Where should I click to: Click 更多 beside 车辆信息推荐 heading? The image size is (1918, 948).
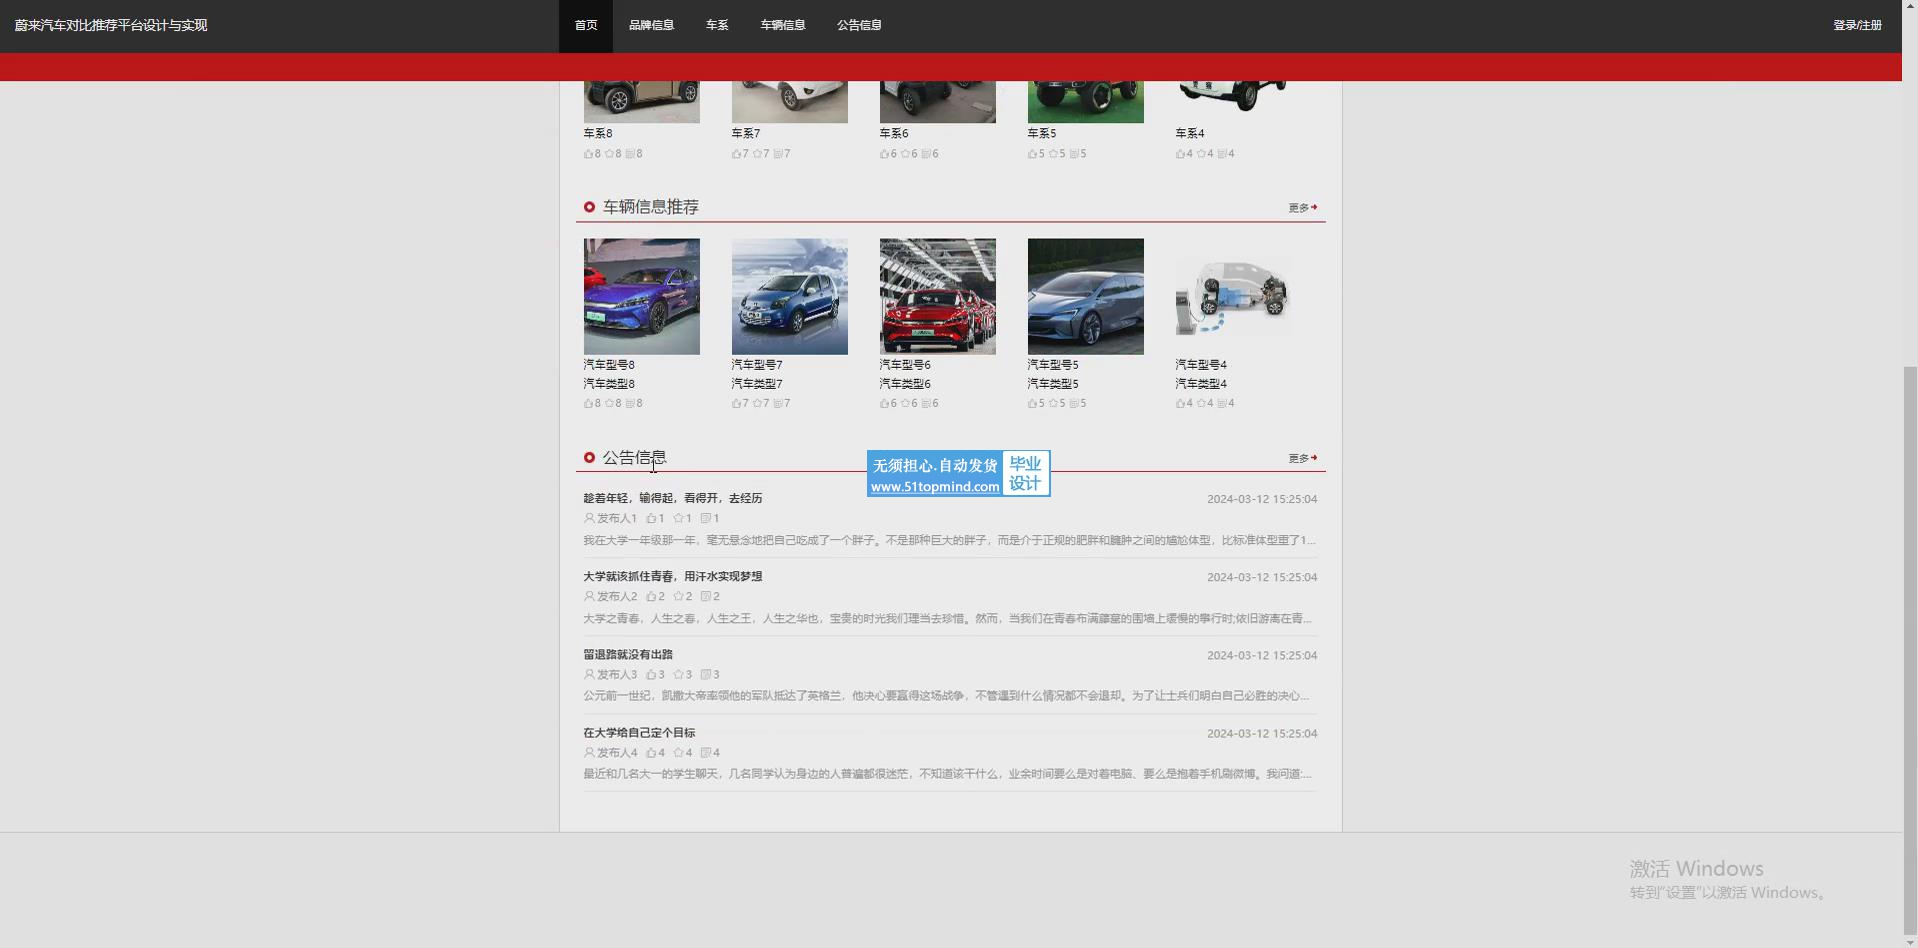click(x=1302, y=208)
